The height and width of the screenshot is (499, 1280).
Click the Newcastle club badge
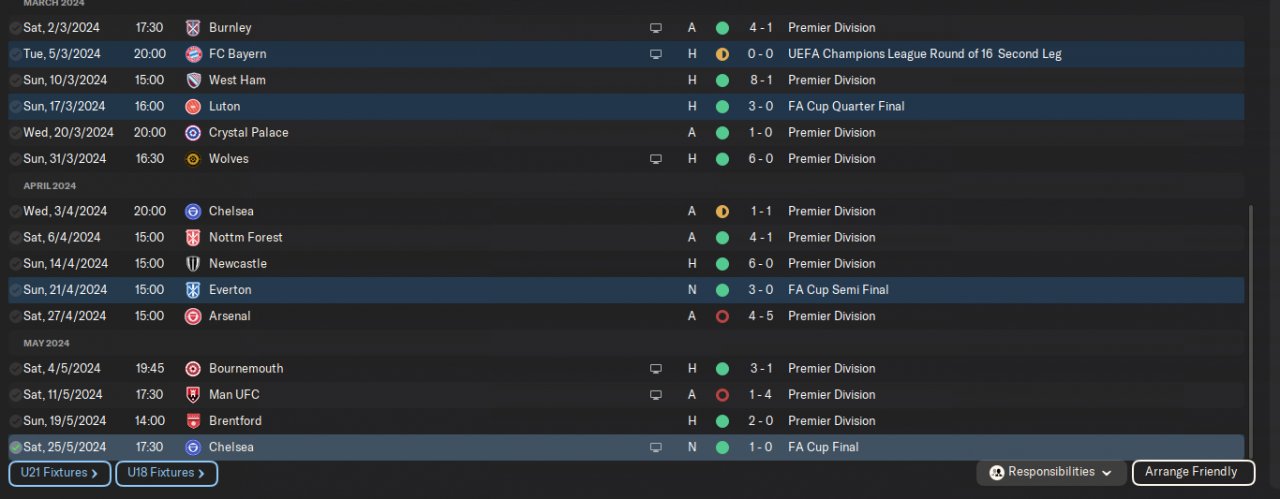click(193, 264)
